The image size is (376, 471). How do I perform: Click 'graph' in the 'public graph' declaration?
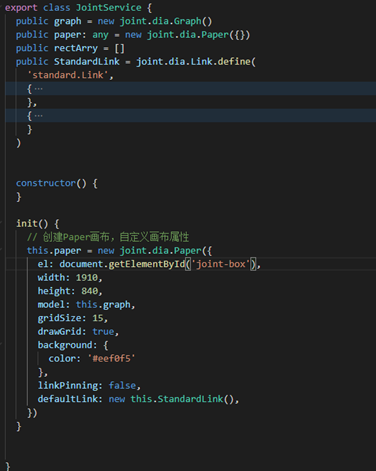click(68, 21)
